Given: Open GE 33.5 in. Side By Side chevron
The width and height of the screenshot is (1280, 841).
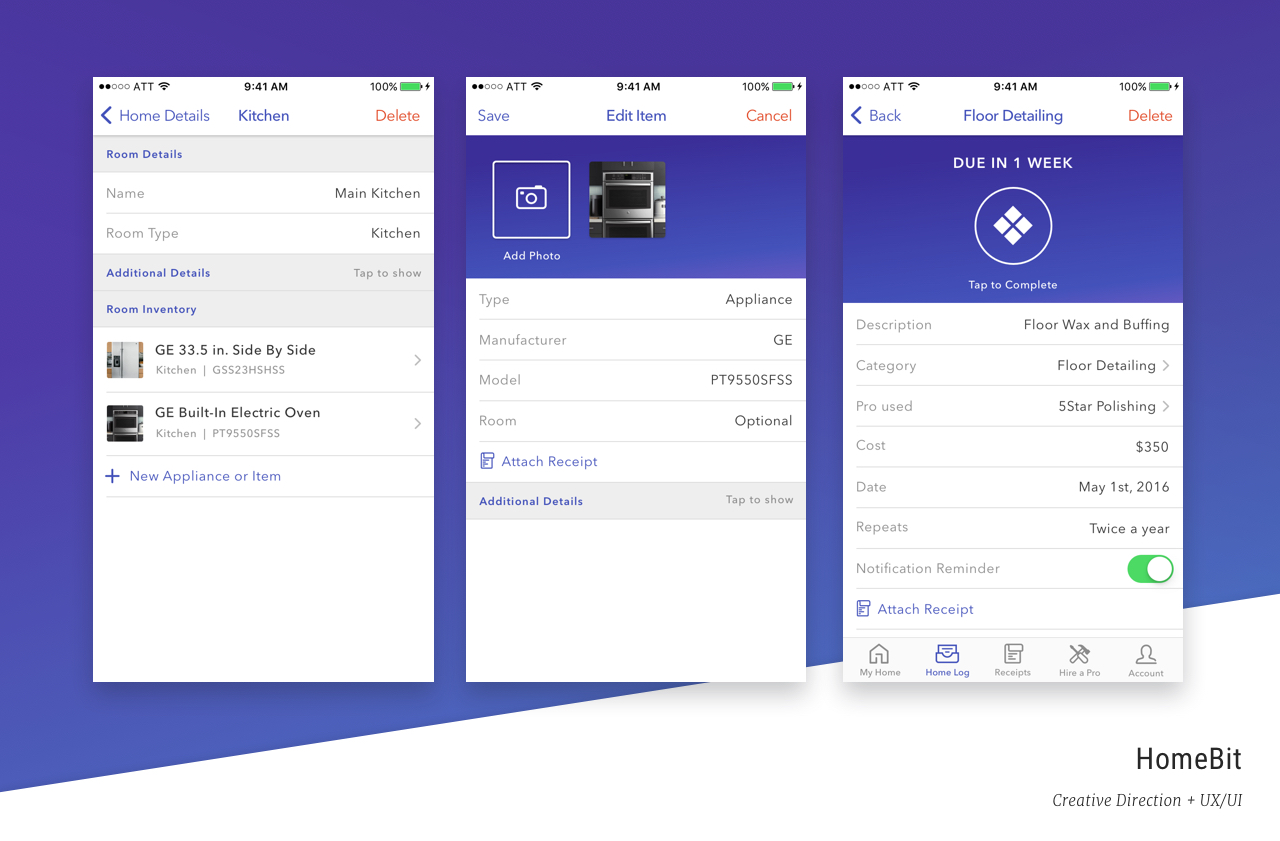Looking at the screenshot, I should (417, 360).
